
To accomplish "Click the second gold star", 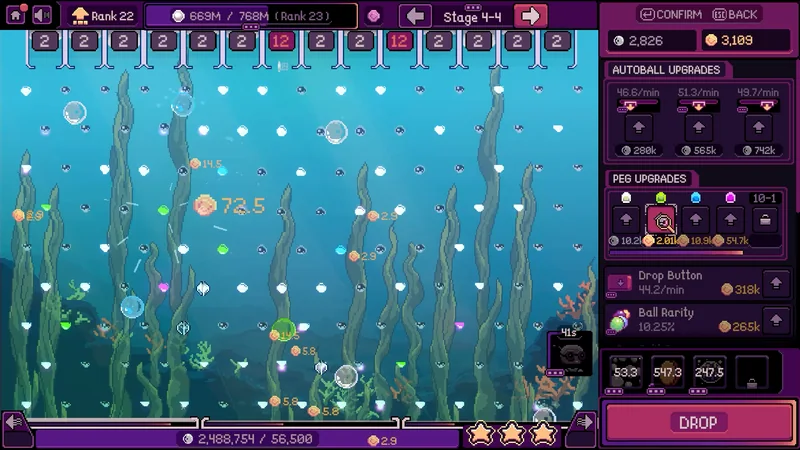I will (512, 433).
